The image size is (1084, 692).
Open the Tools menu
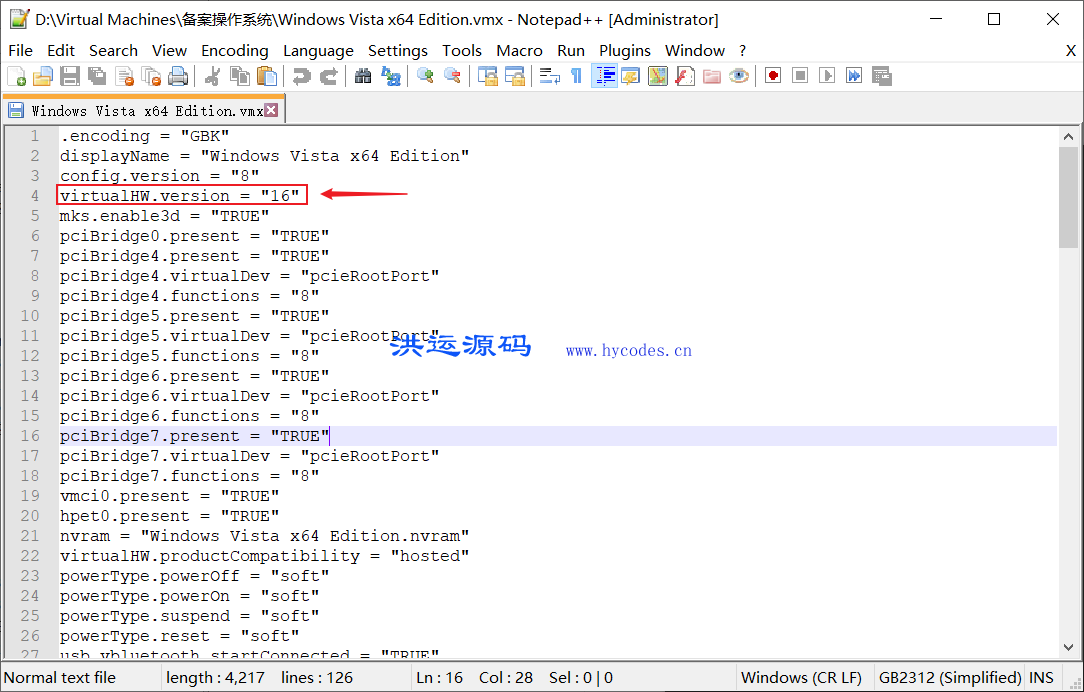tap(462, 50)
